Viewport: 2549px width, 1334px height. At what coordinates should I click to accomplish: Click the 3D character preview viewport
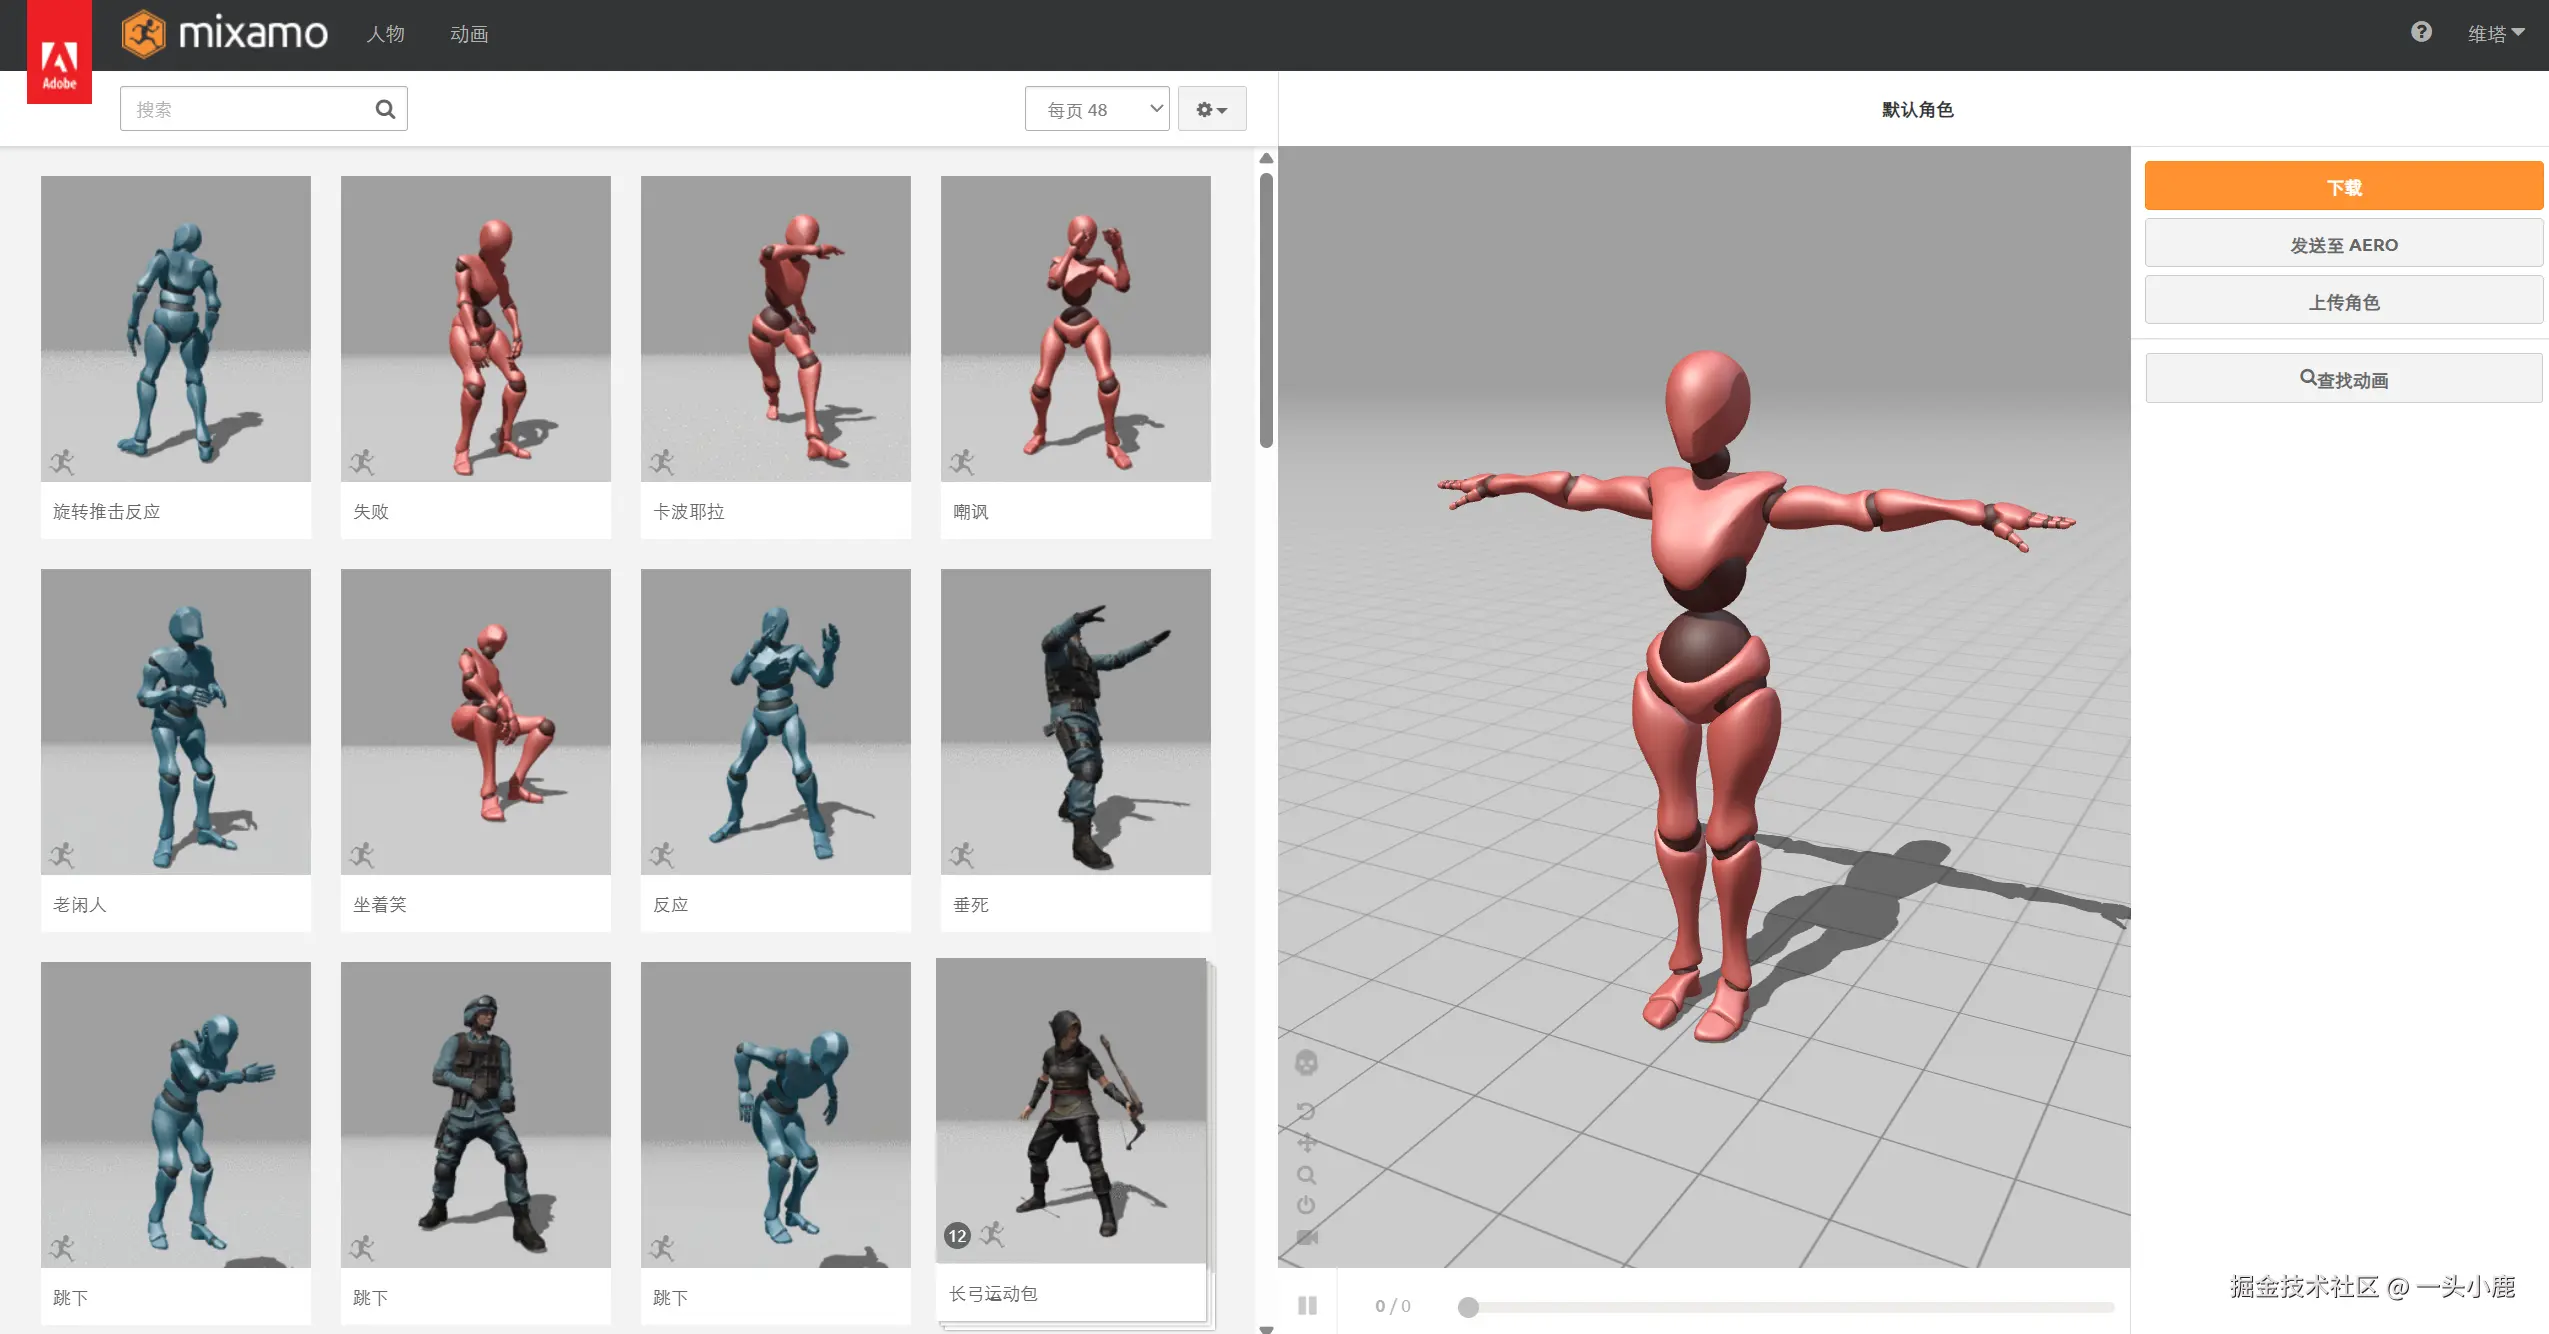click(1704, 706)
